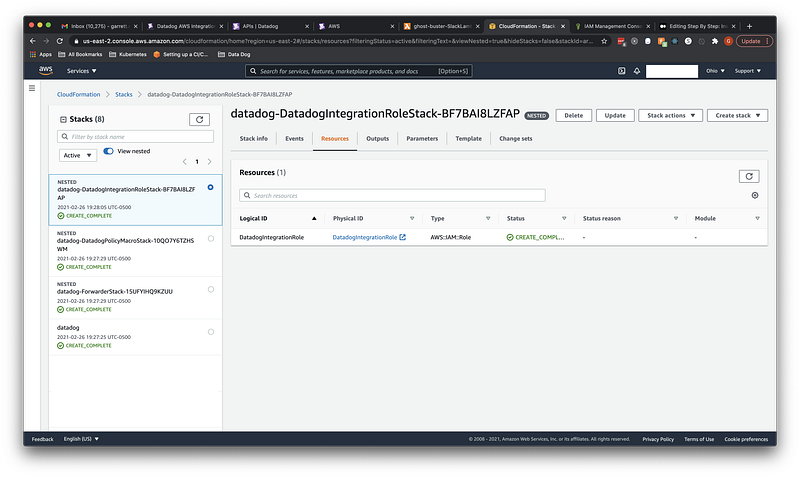Toggle the View nested switch
The width and height of the screenshot is (800, 477).
(x=108, y=151)
